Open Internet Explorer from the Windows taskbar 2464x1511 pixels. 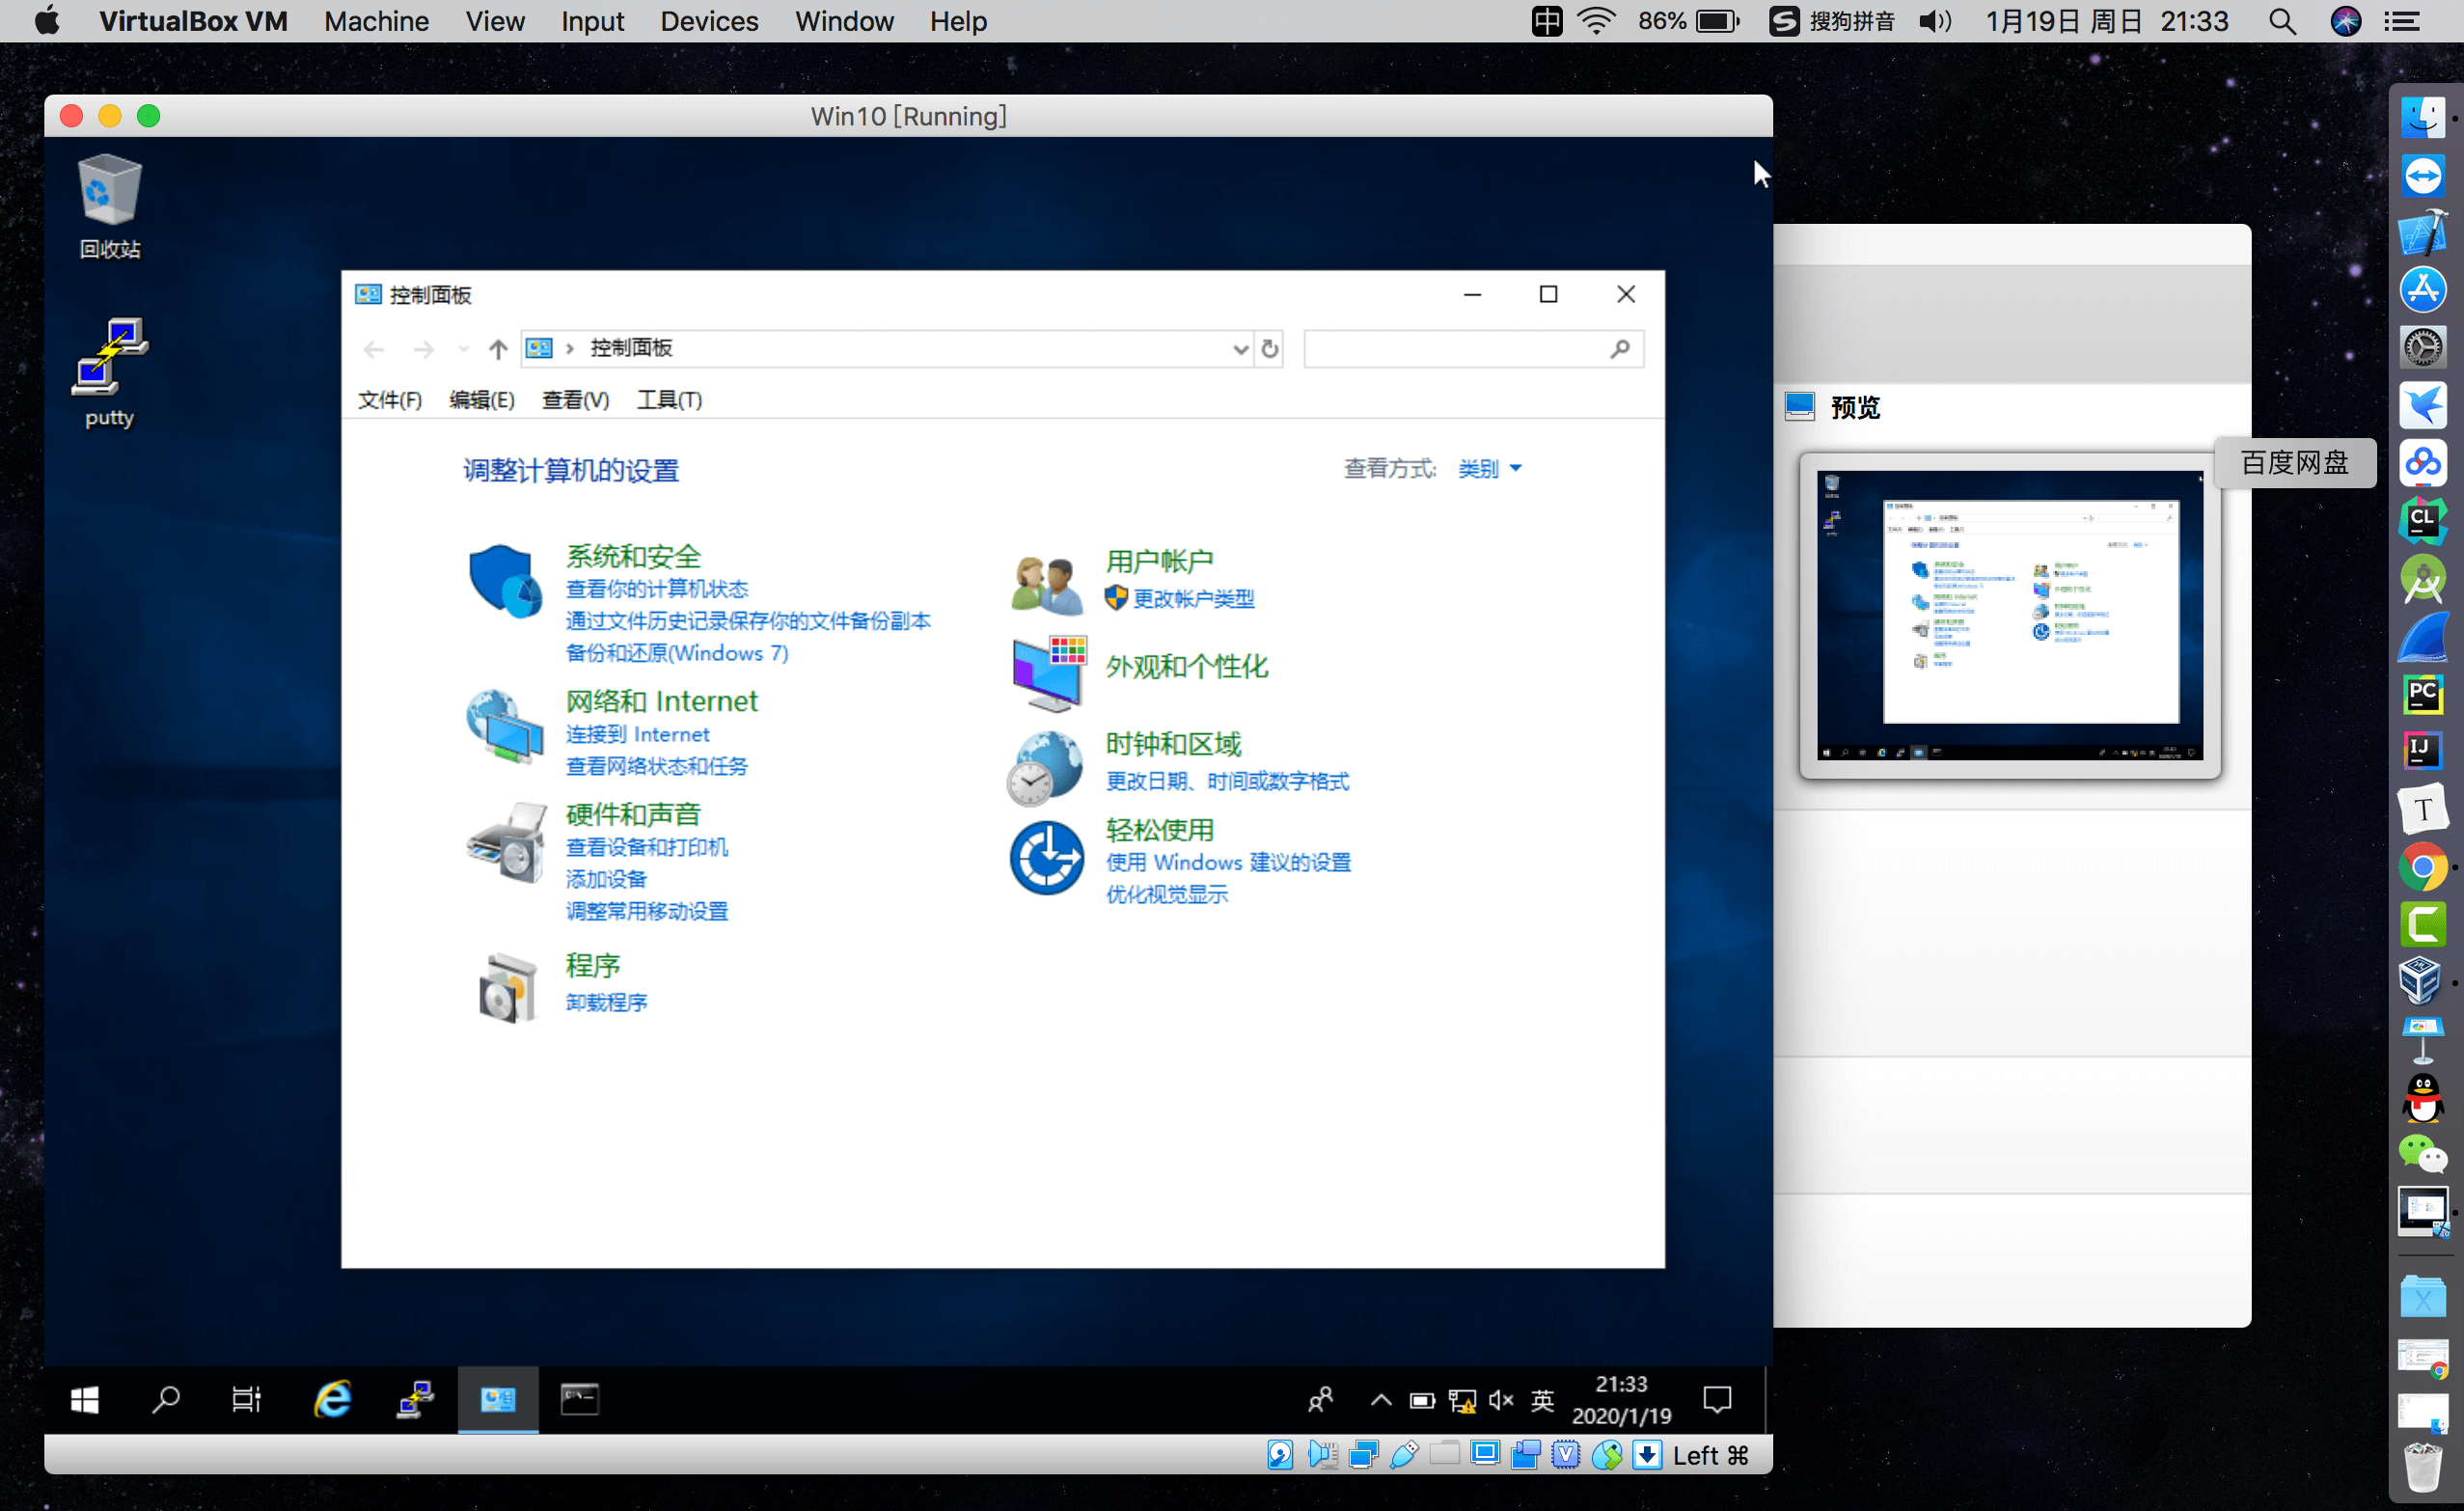tap(332, 1399)
